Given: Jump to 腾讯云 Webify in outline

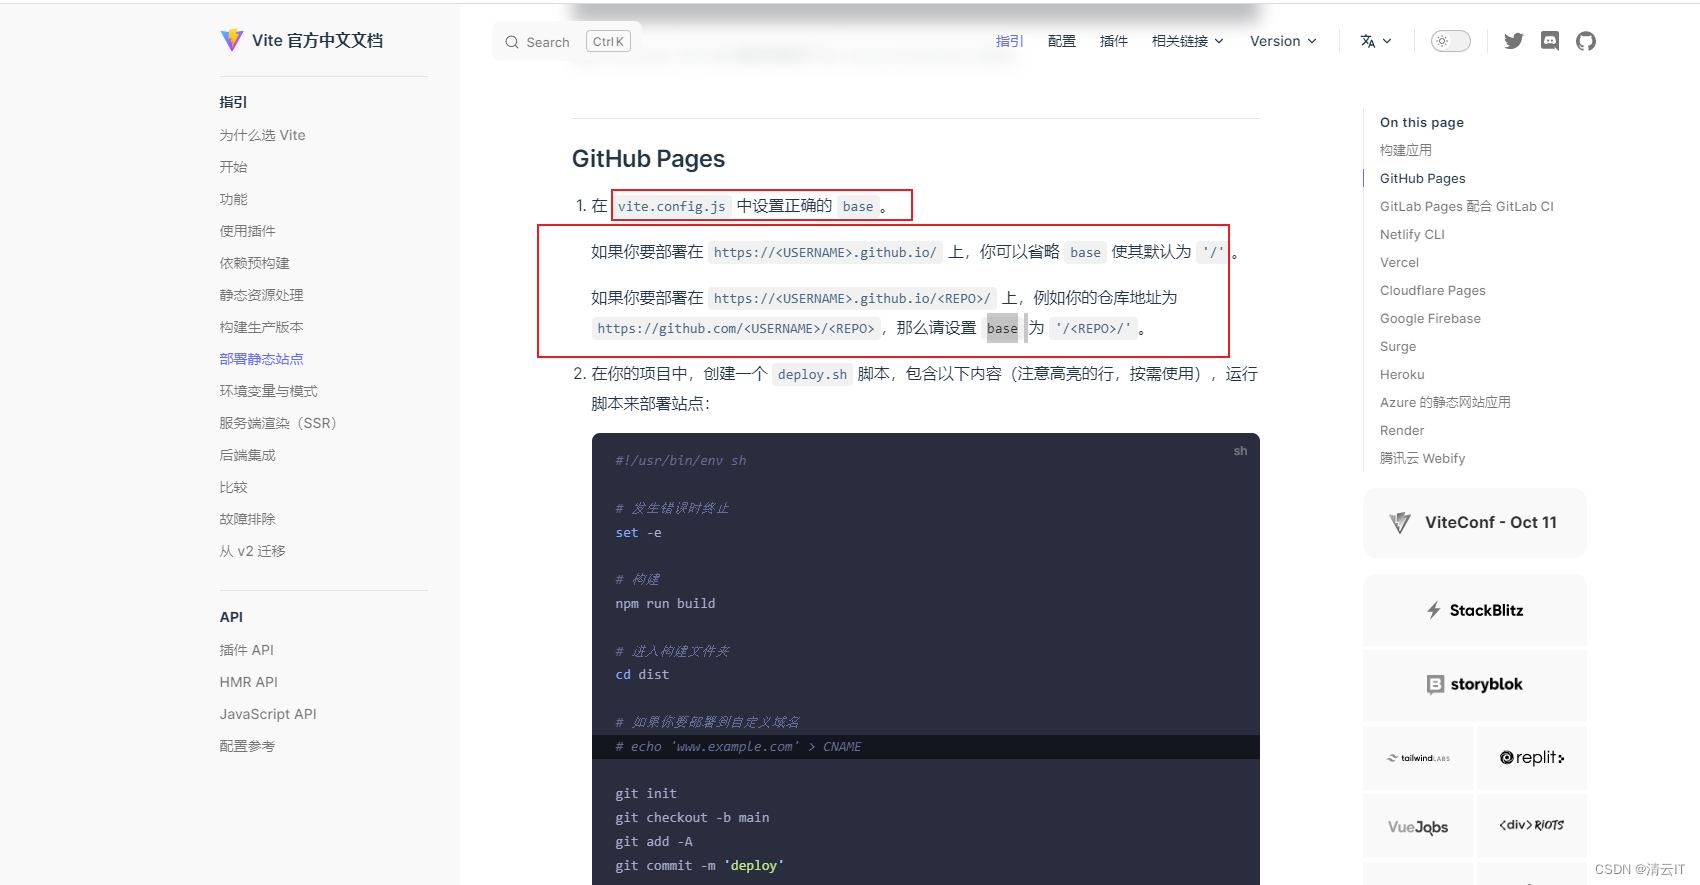Looking at the screenshot, I should [x=1423, y=458].
